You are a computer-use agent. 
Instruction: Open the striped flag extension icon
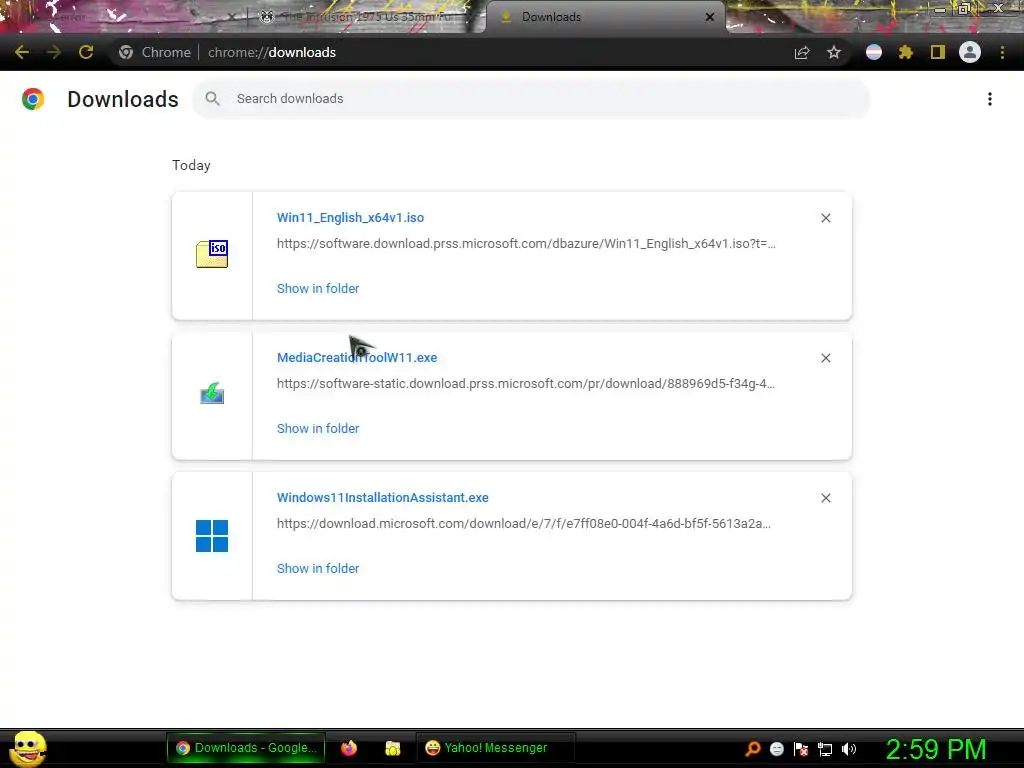pos(874,52)
